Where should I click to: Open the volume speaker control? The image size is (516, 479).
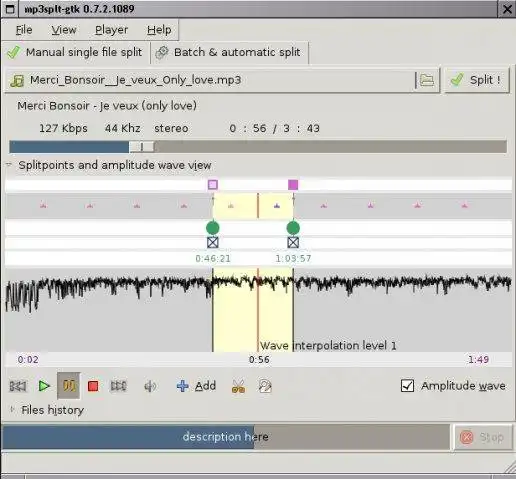150,386
